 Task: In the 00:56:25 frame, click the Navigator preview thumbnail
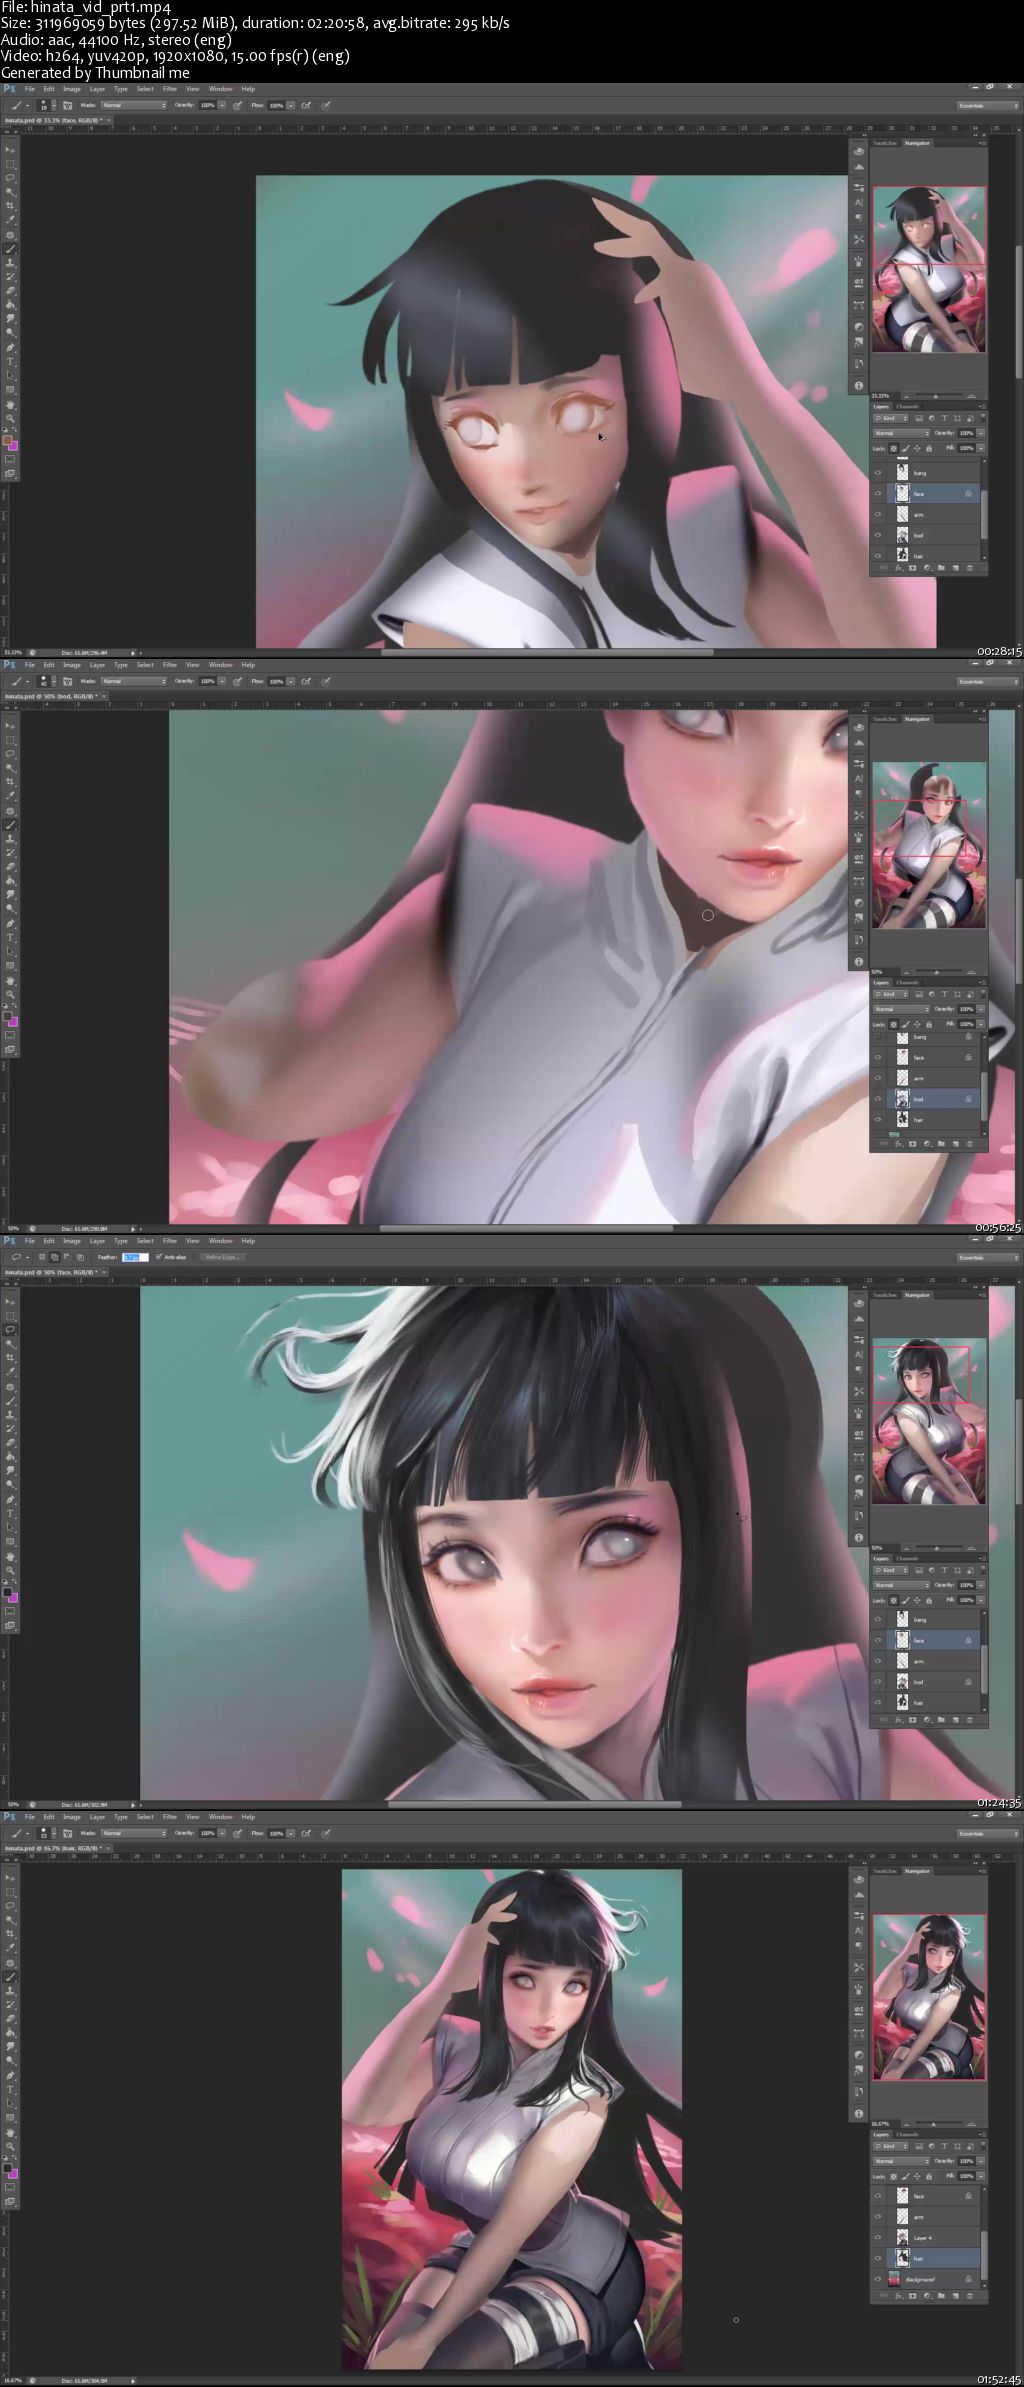pyautogui.click(x=929, y=845)
